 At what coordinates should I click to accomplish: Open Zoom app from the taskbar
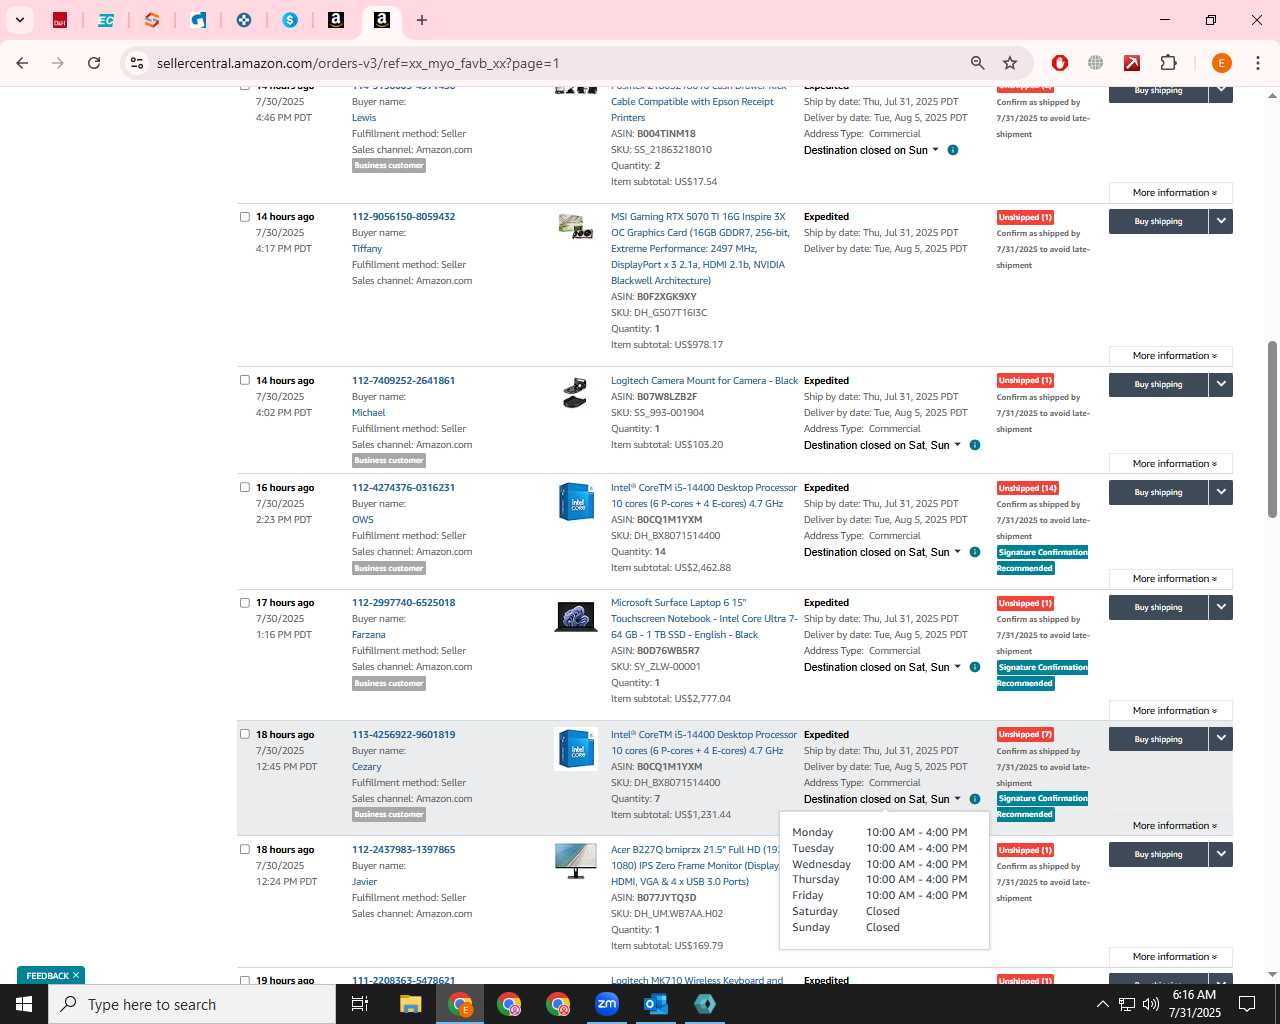(607, 1004)
